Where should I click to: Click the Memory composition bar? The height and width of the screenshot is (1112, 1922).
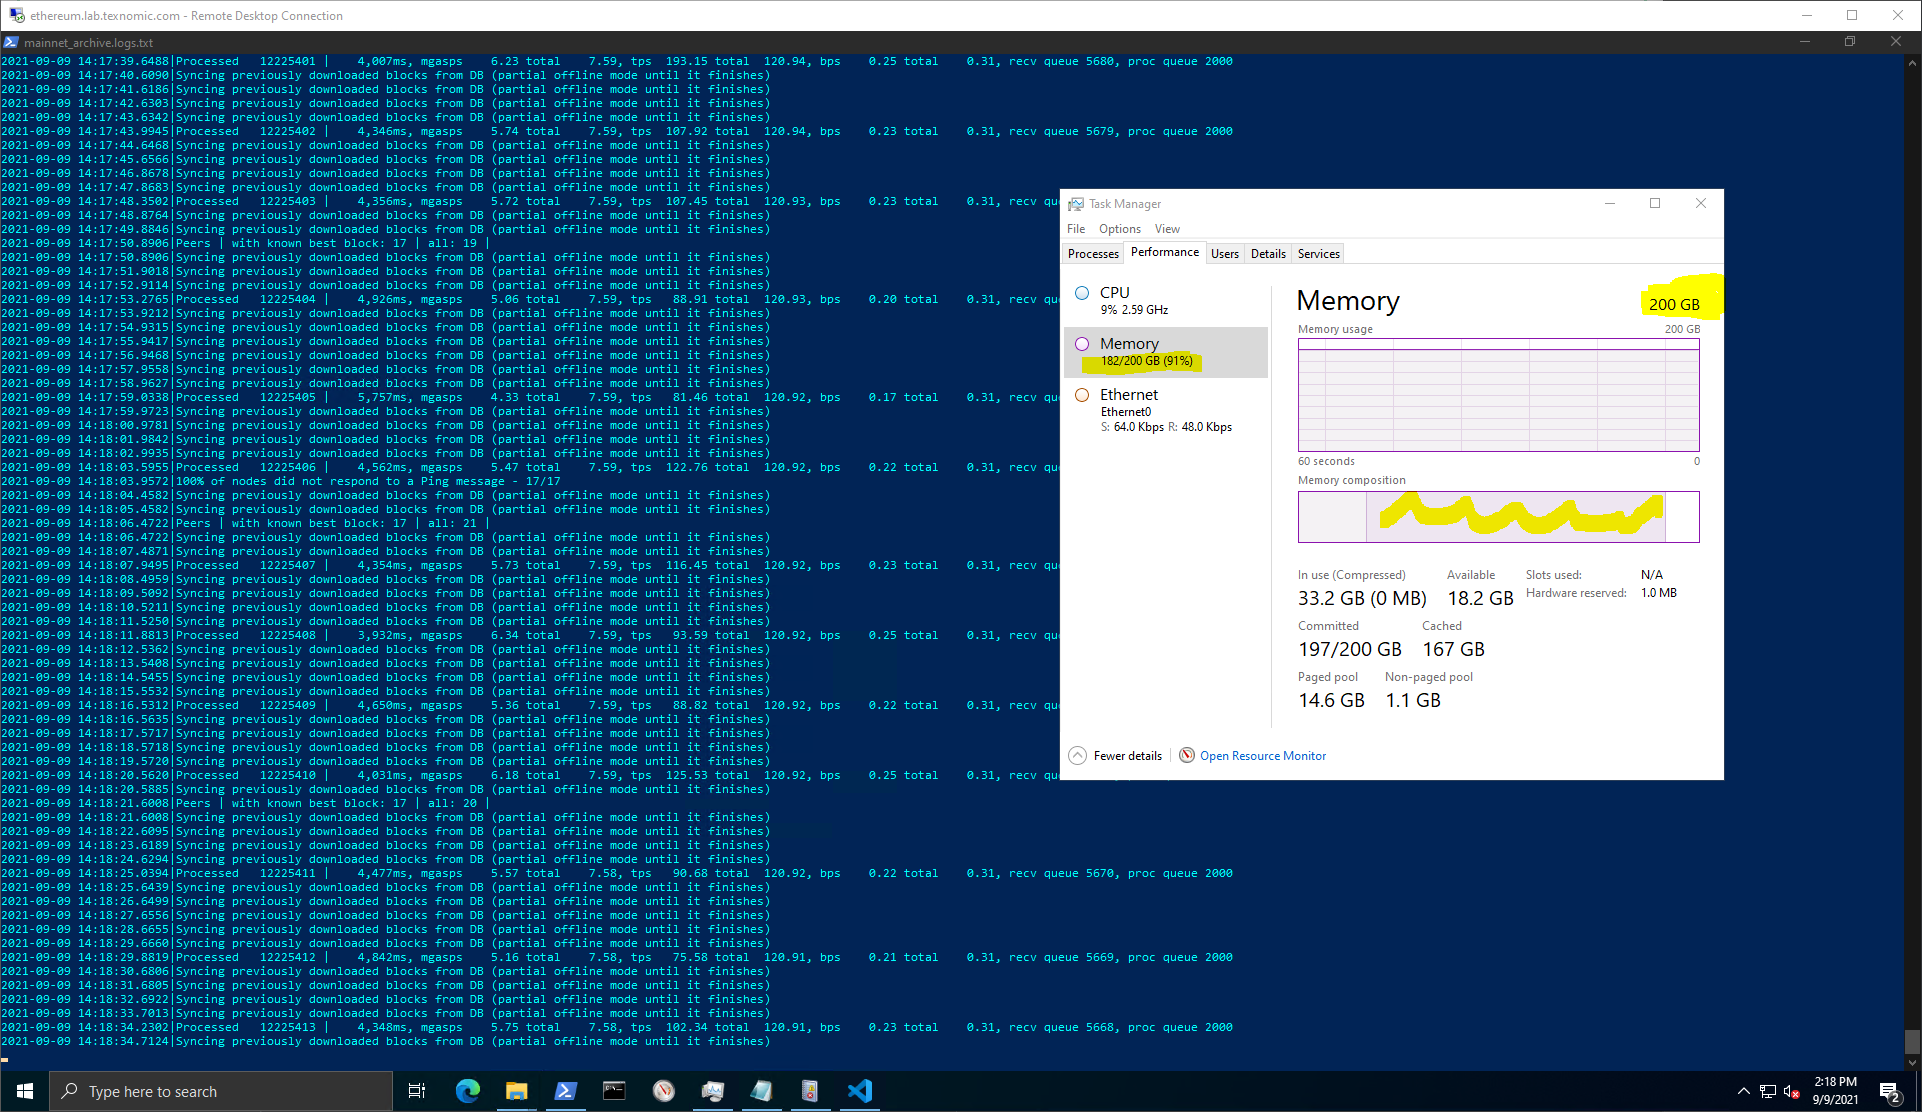[1498, 516]
